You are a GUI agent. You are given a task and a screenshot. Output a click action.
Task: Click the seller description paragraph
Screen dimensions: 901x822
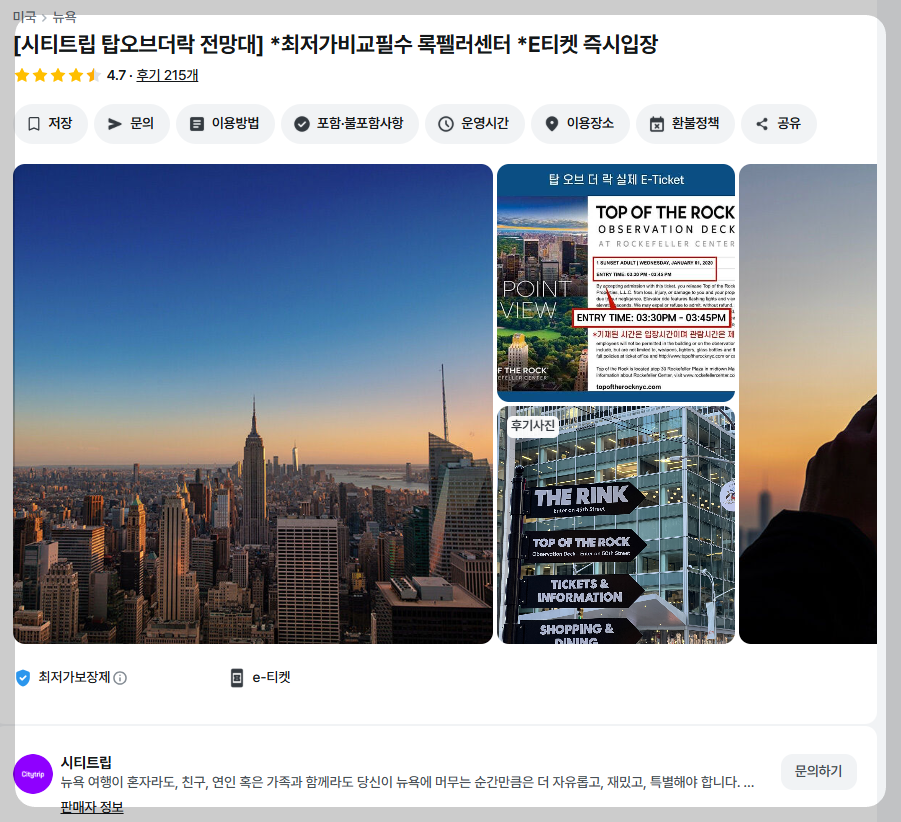[407, 782]
